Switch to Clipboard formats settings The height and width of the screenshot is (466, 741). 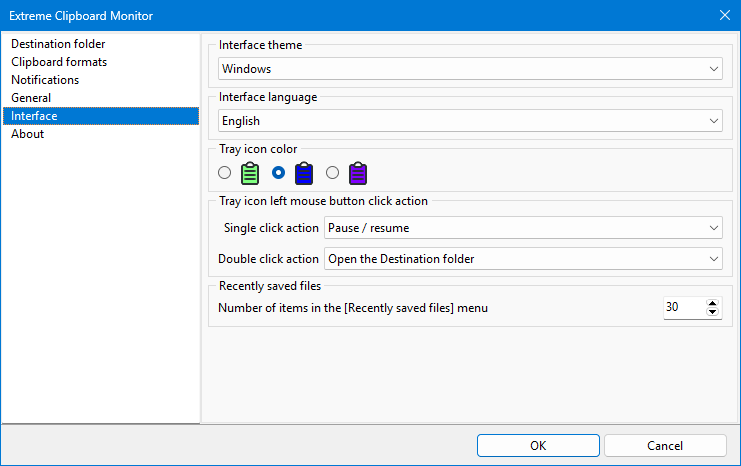pos(101,62)
